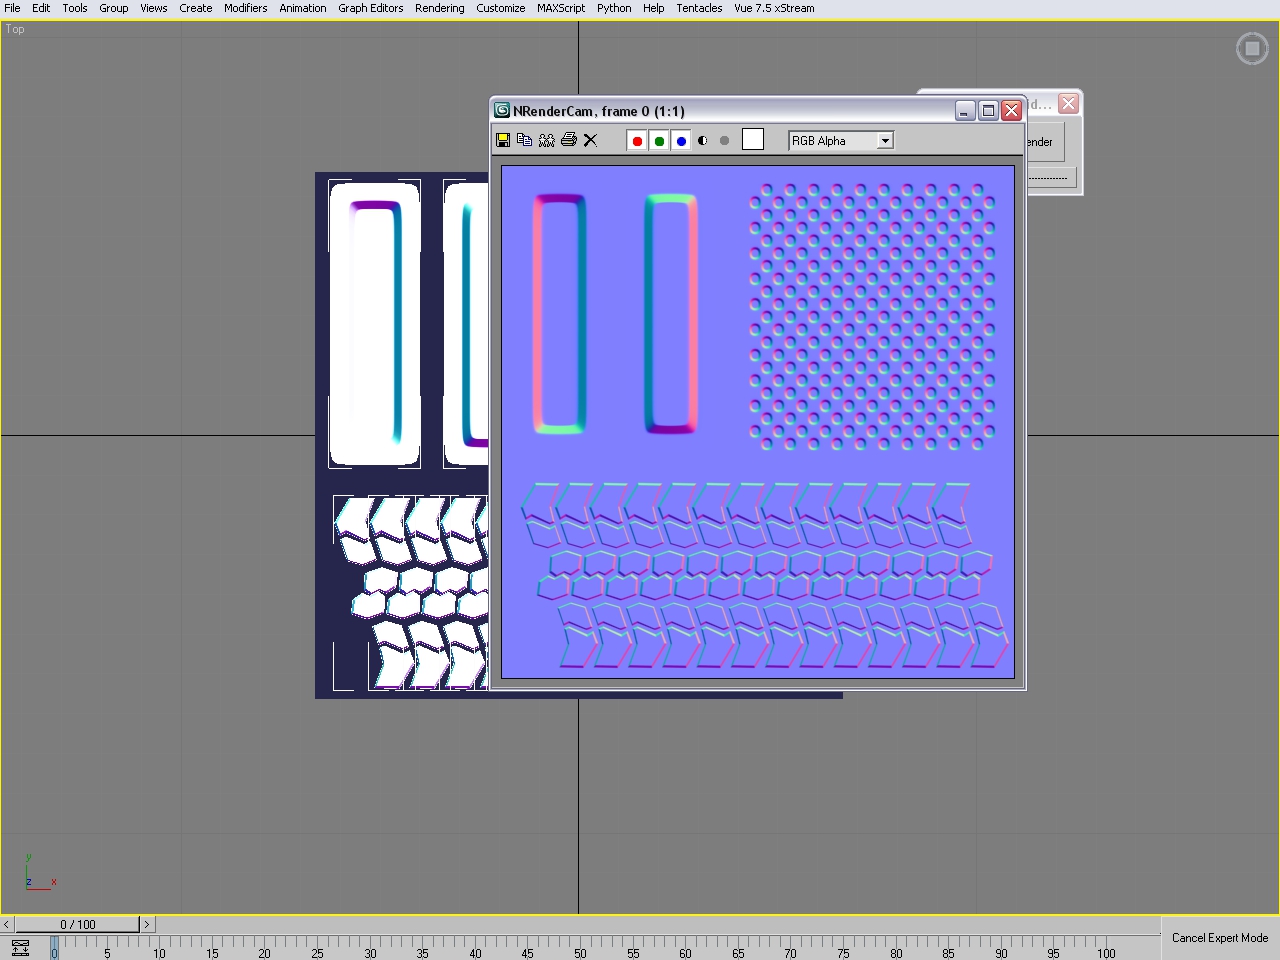The height and width of the screenshot is (960, 1280).
Task: Click the ViewCube icon in the viewport corner
Action: coord(1252,49)
